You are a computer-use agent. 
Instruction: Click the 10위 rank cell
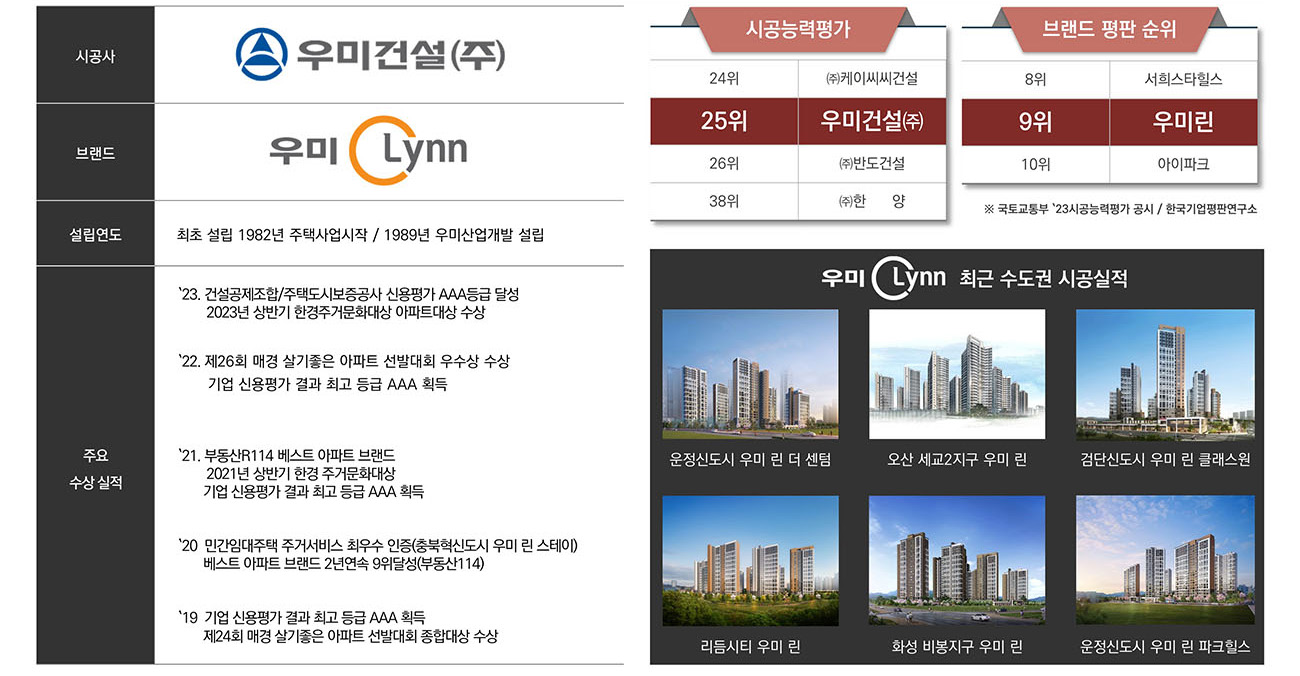coord(1036,163)
